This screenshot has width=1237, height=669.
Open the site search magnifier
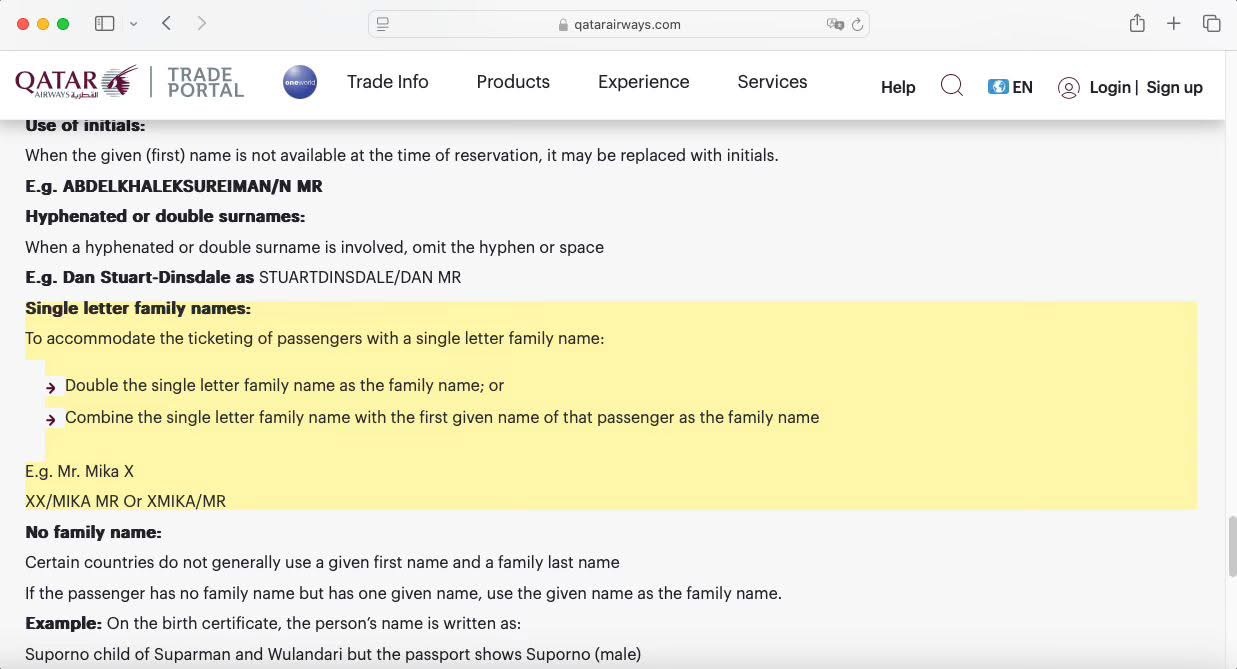(952, 87)
